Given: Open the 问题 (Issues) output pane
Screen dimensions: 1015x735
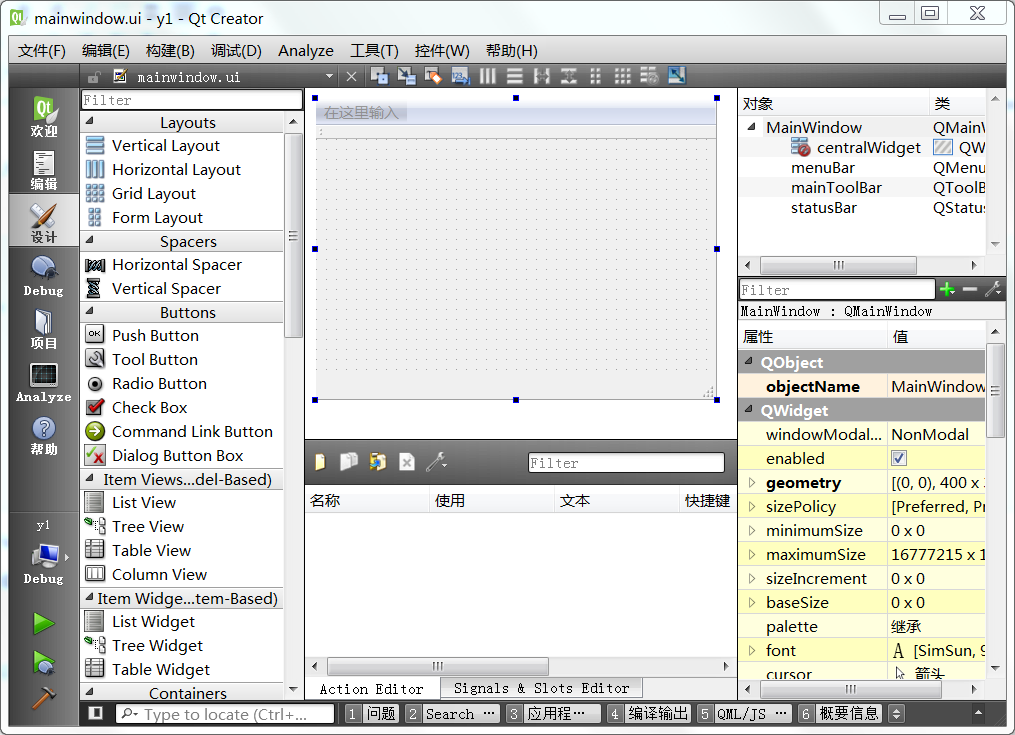Looking at the screenshot, I should coord(371,713).
